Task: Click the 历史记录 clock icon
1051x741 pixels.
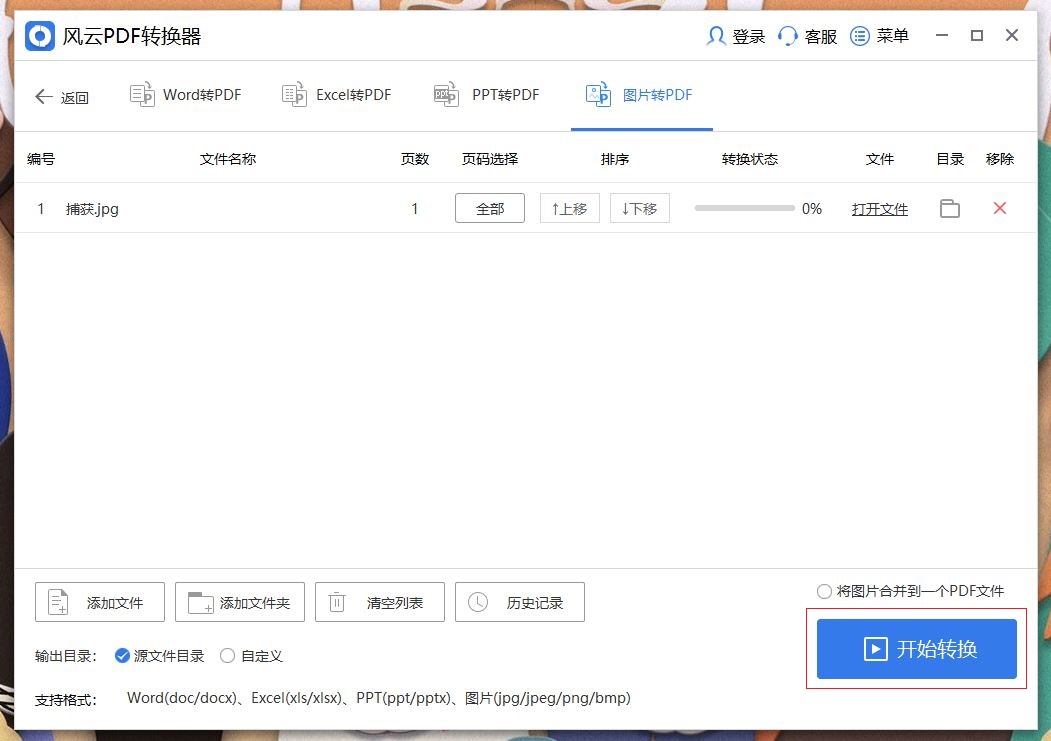Action: pyautogui.click(x=479, y=601)
